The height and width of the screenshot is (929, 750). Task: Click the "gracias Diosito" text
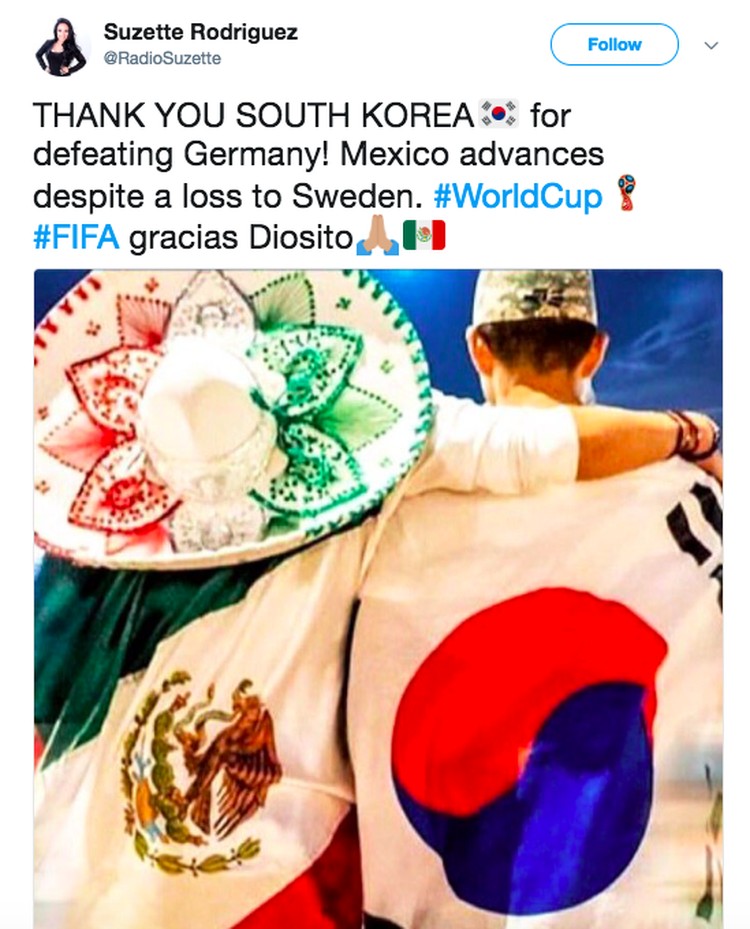coord(241,238)
